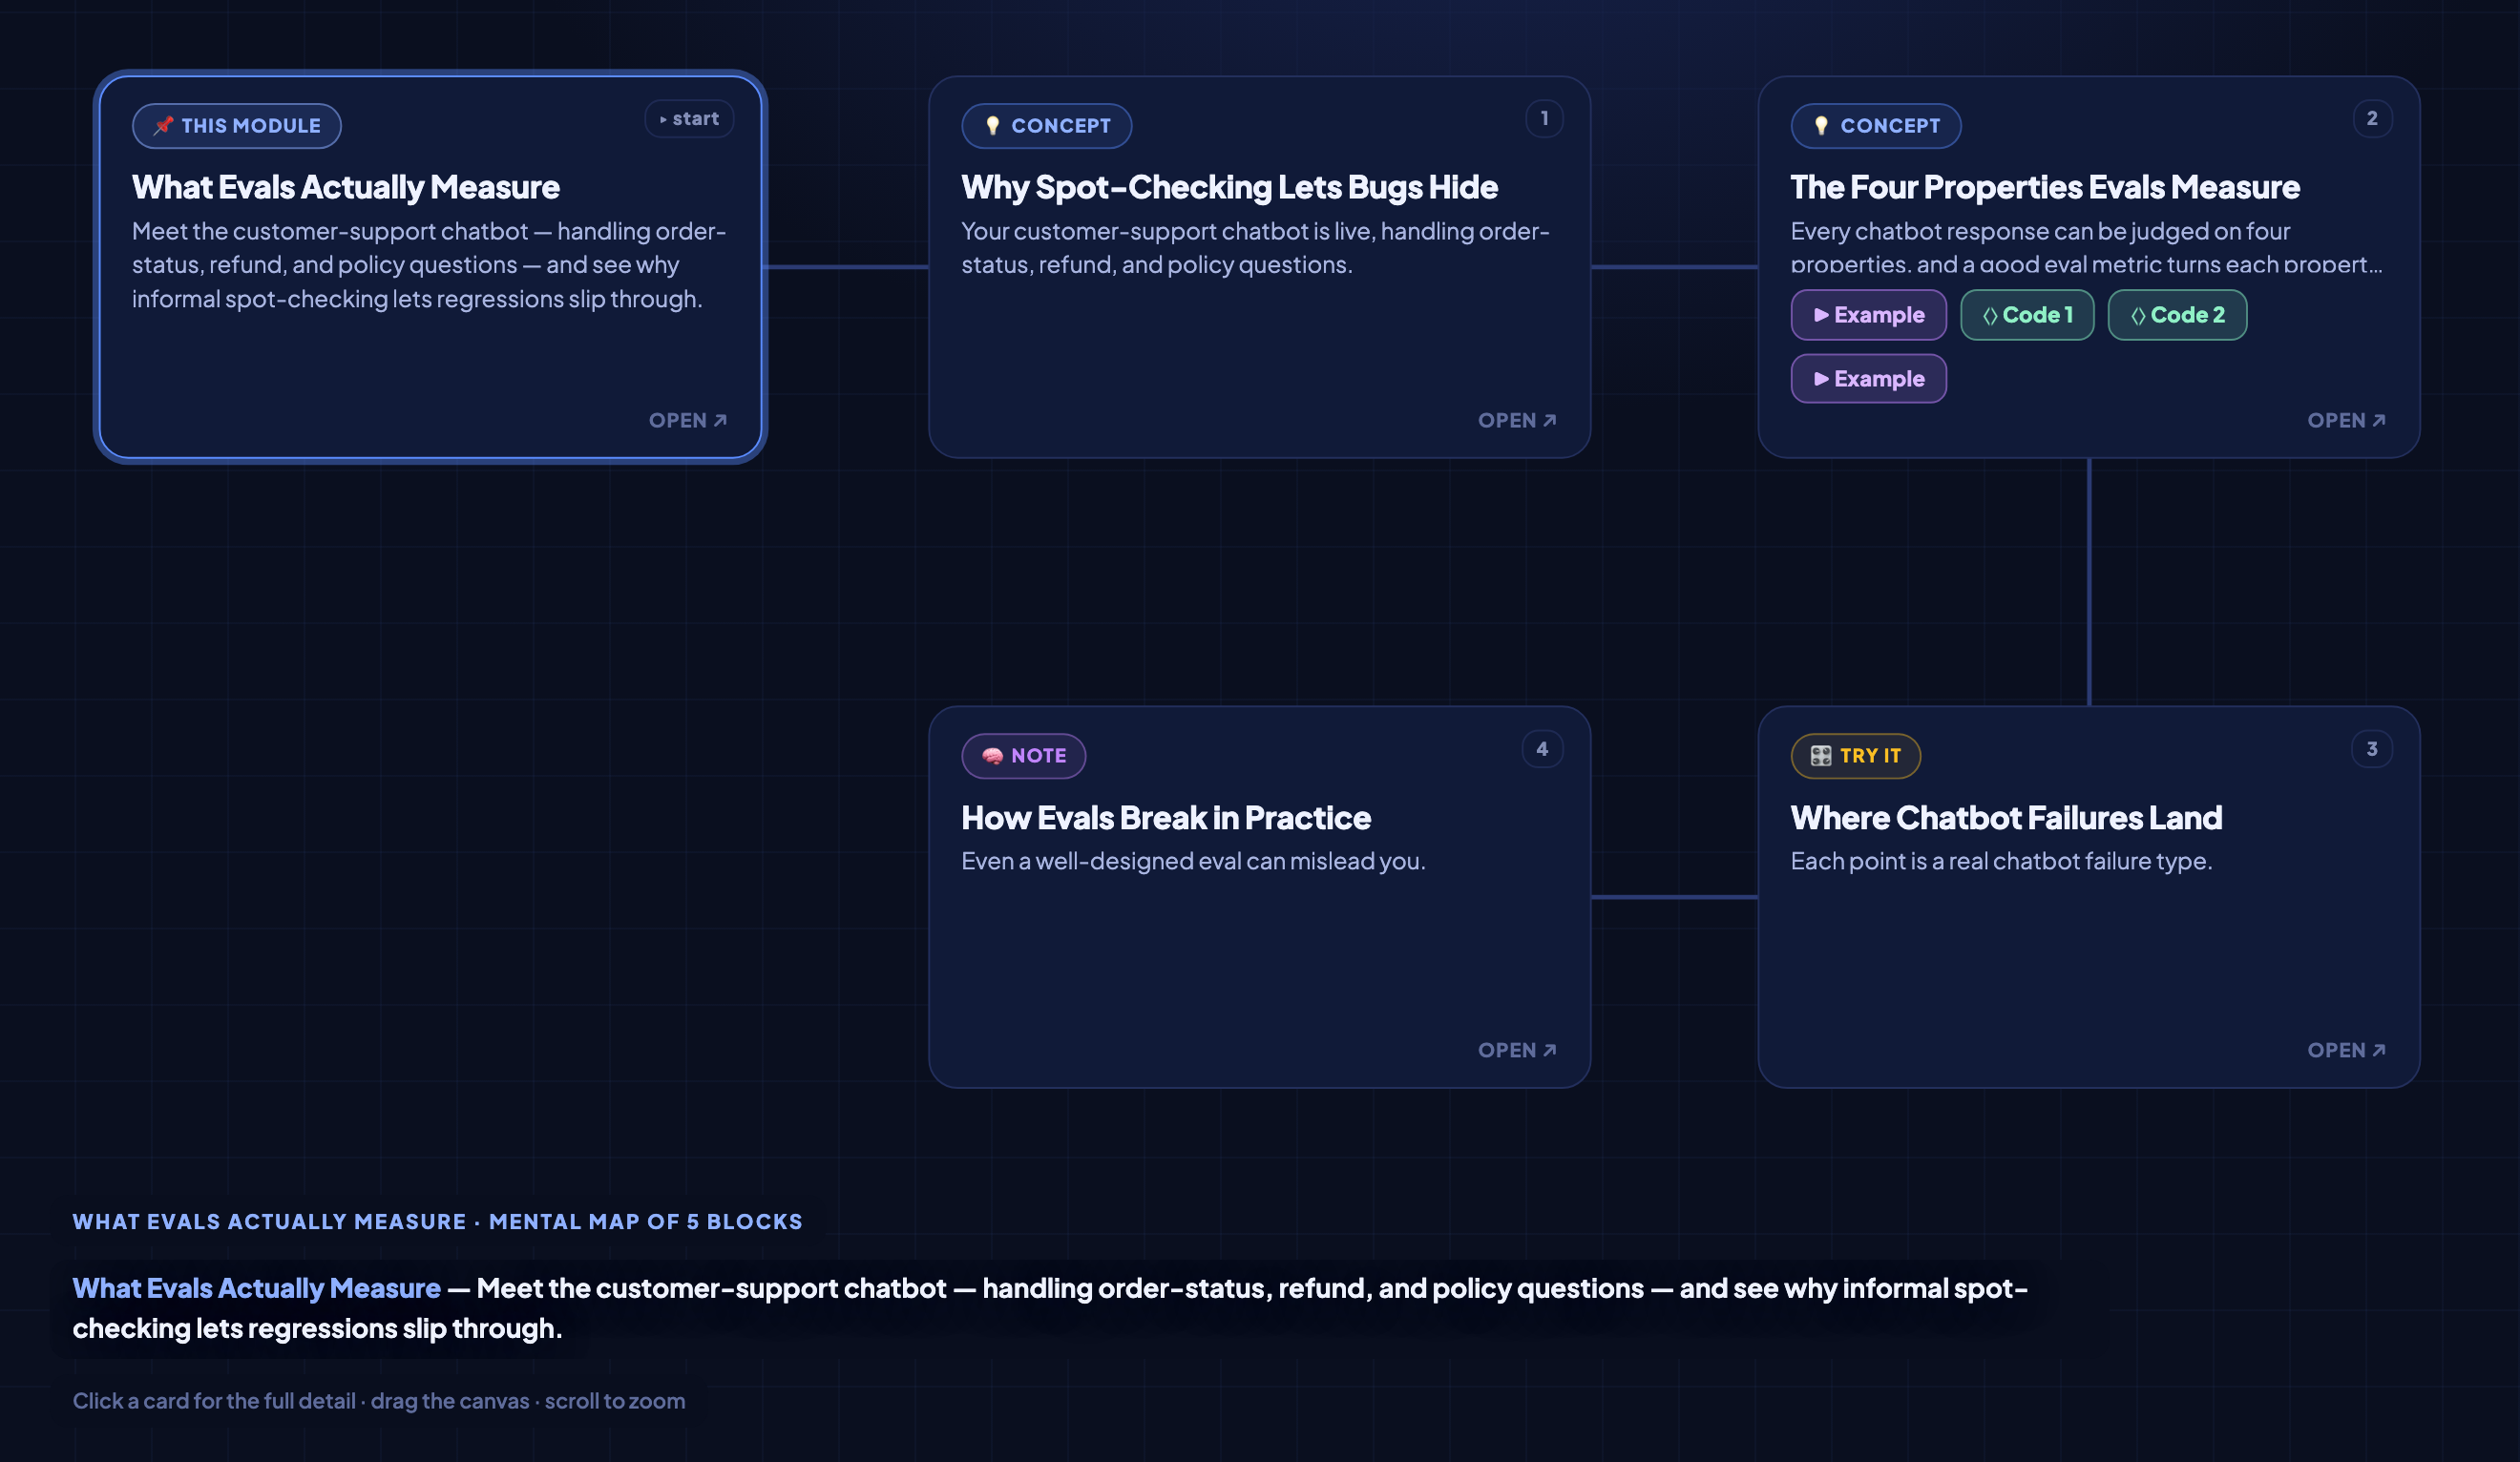Screen dimensions: 2520x1462
Task: Click the title 'Where Chatbot Failures Land'
Action: 2006,818
